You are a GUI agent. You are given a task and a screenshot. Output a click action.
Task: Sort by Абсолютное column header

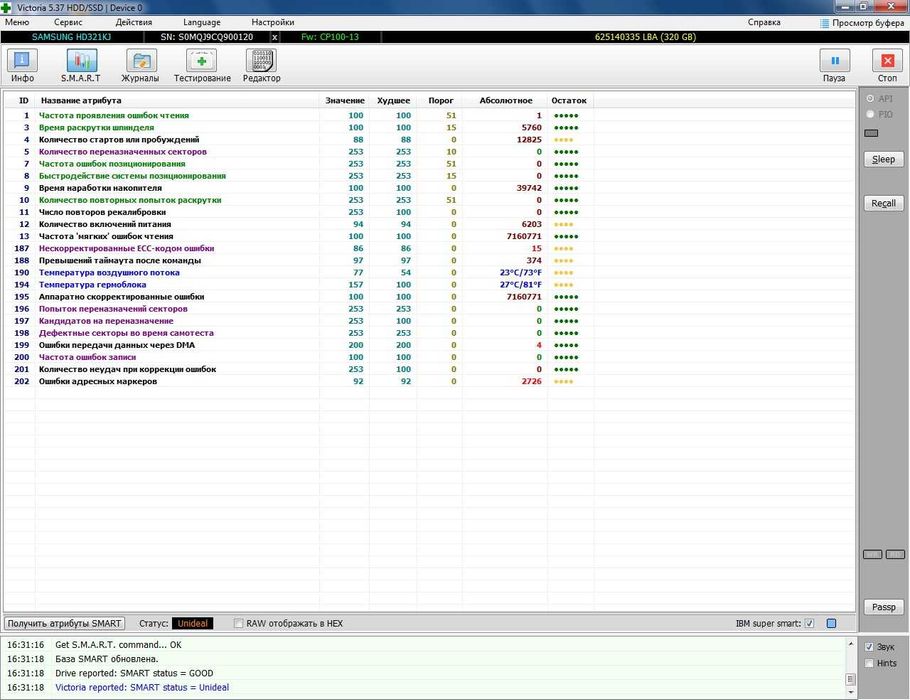(x=506, y=101)
